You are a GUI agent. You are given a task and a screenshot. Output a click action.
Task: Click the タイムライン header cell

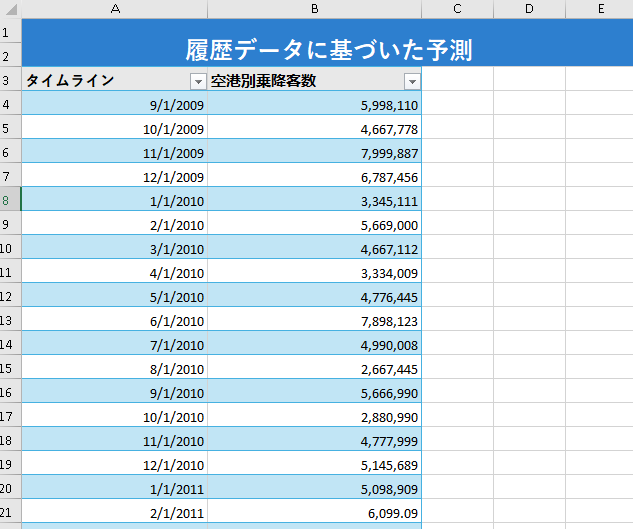point(115,79)
